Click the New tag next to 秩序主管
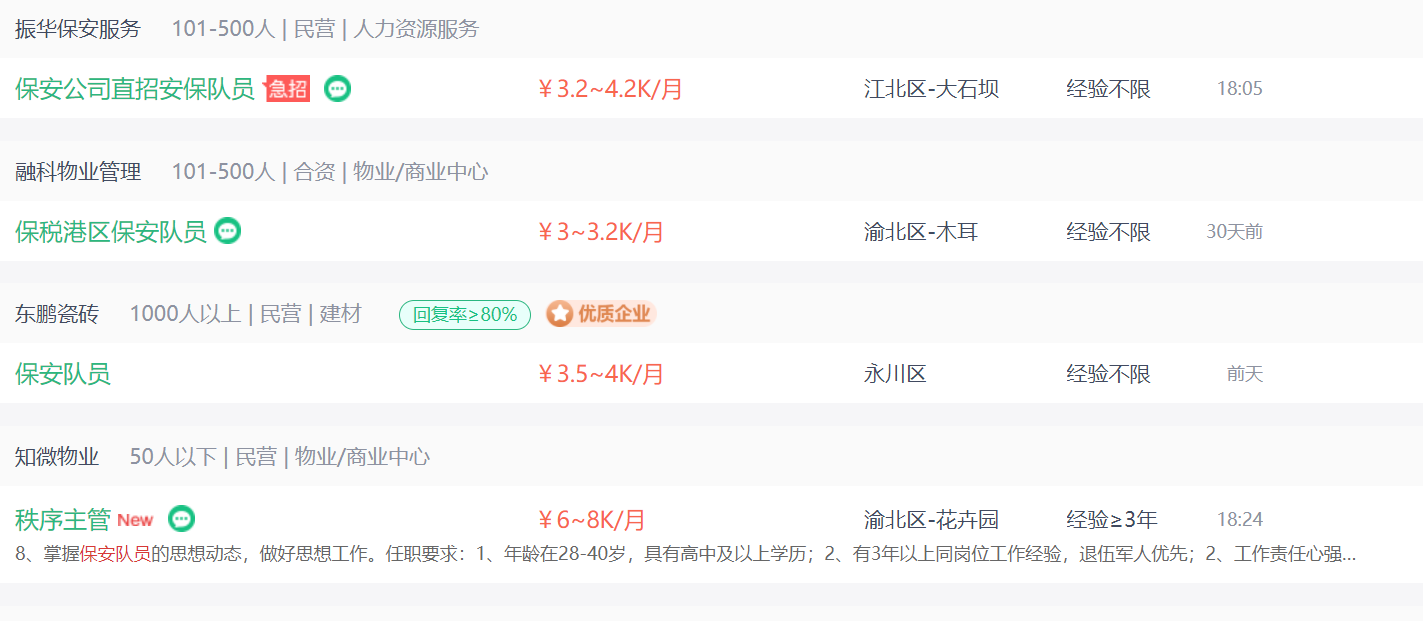The width and height of the screenshot is (1423, 621). 135,520
